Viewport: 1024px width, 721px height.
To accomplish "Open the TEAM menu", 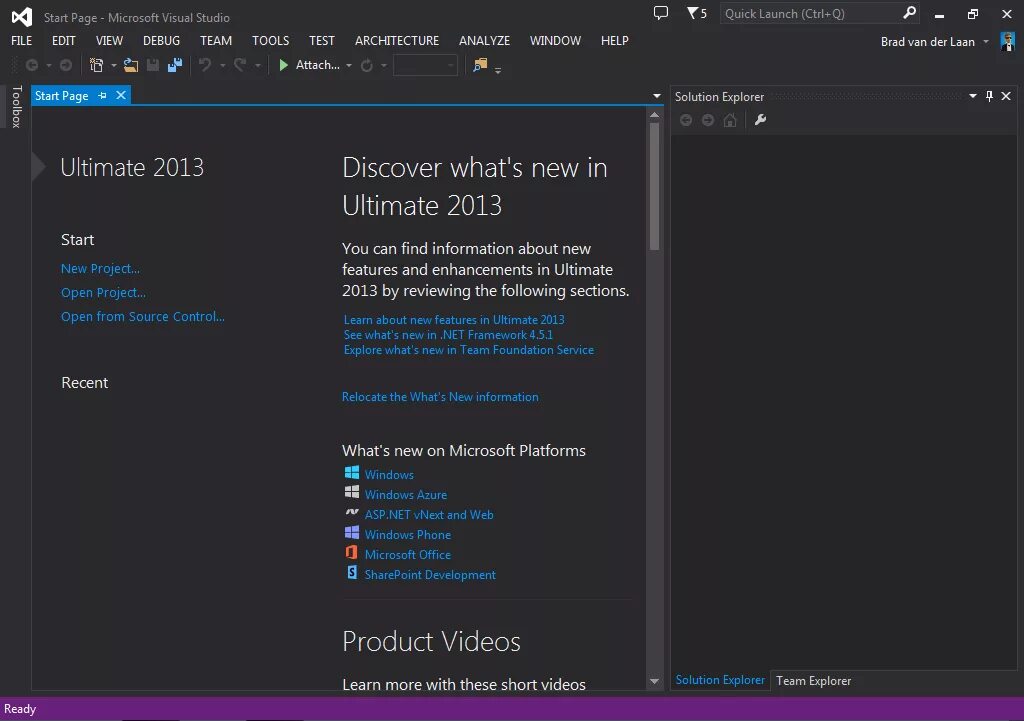I will (x=216, y=40).
